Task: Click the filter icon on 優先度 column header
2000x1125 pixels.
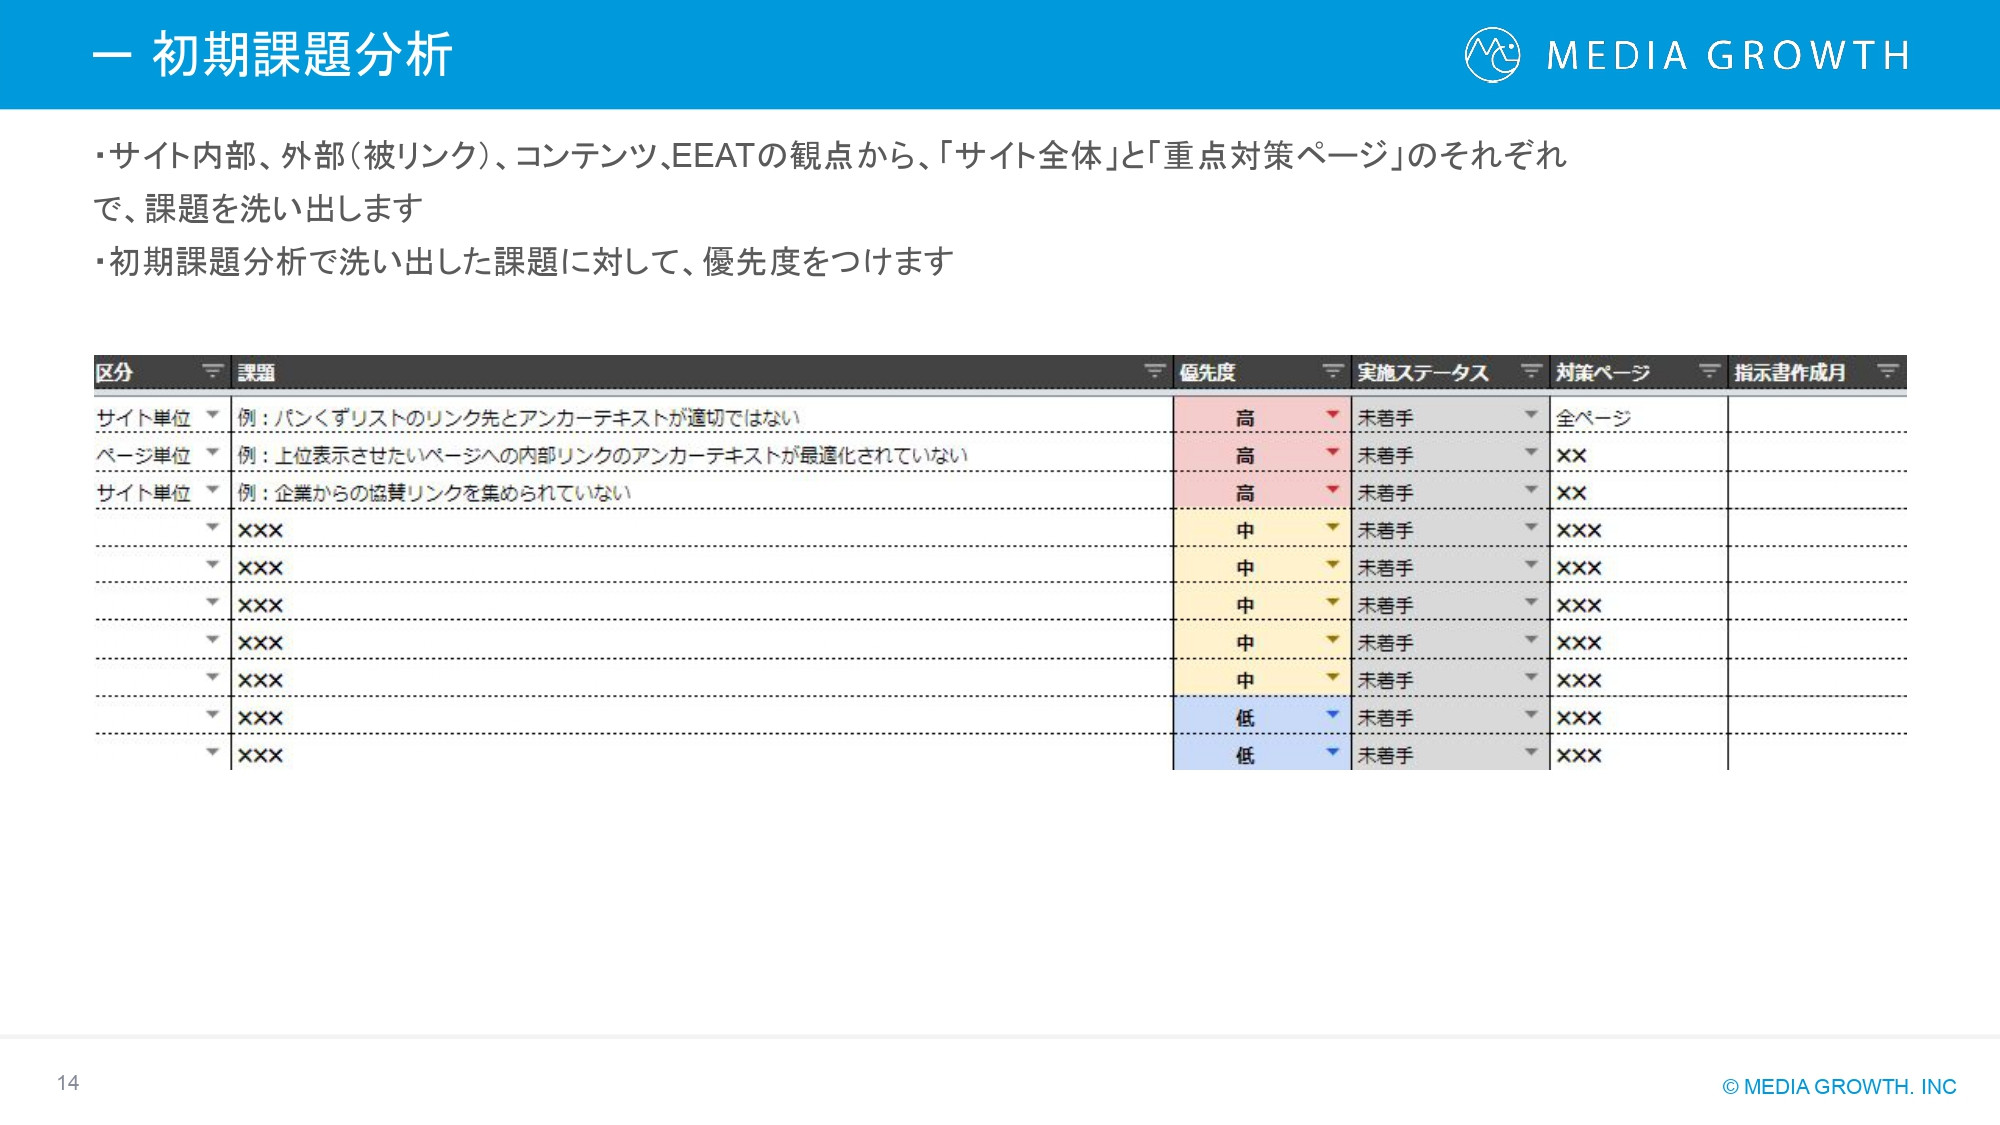Action: tap(1333, 371)
